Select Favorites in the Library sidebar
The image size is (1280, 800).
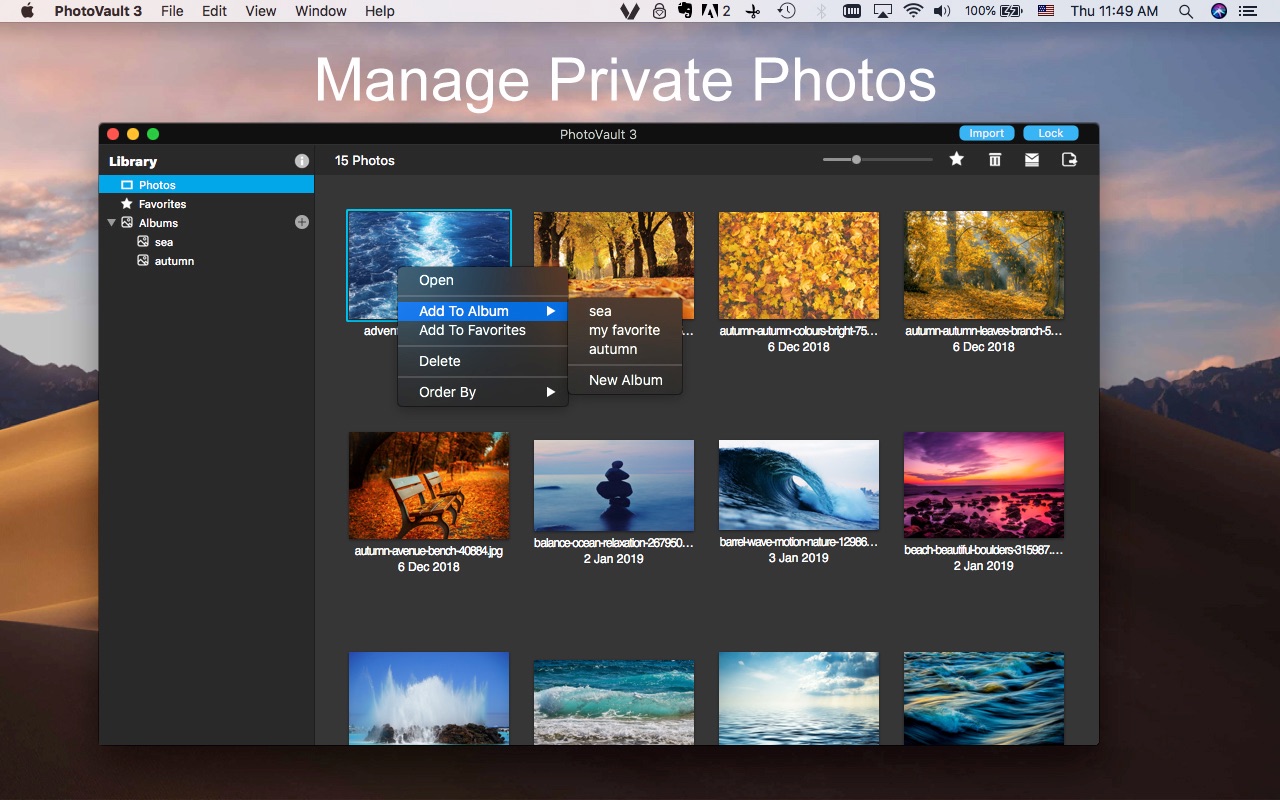click(x=162, y=204)
